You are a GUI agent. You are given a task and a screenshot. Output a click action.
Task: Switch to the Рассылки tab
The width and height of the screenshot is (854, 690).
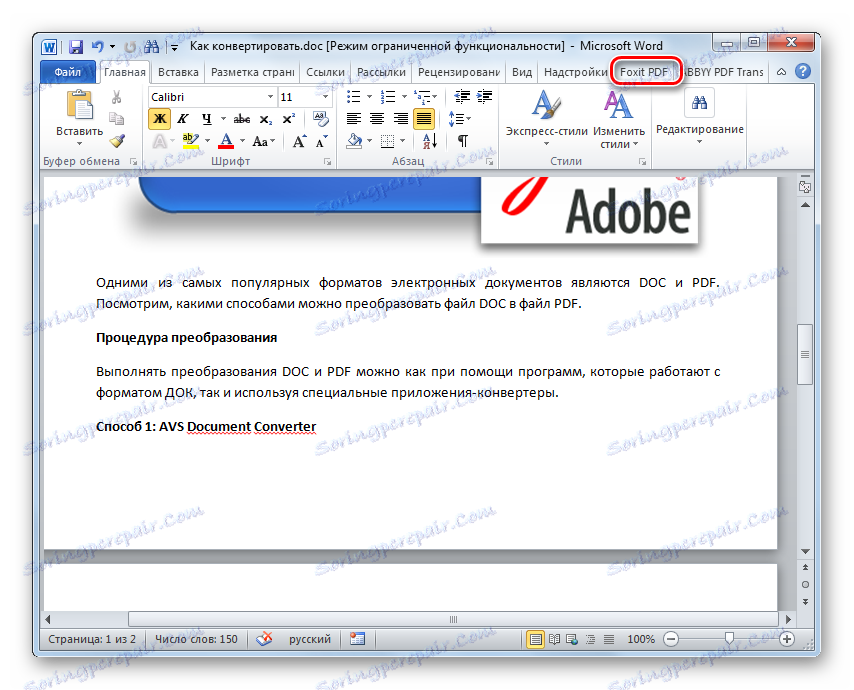click(x=381, y=72)
